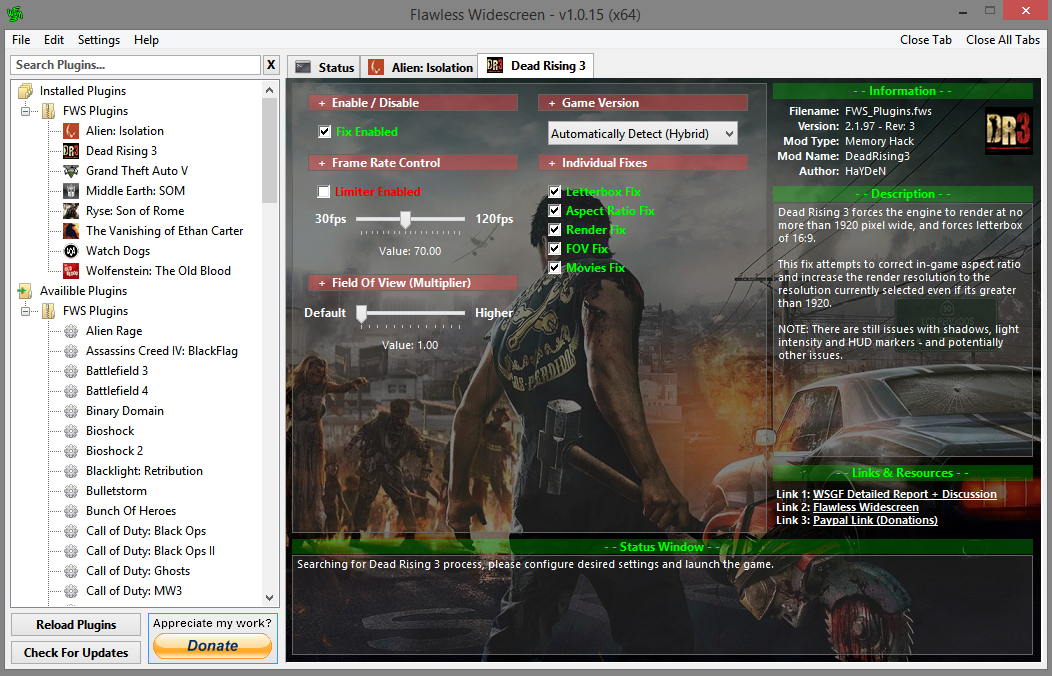Click the Search Plugins input field

point(136,65)
